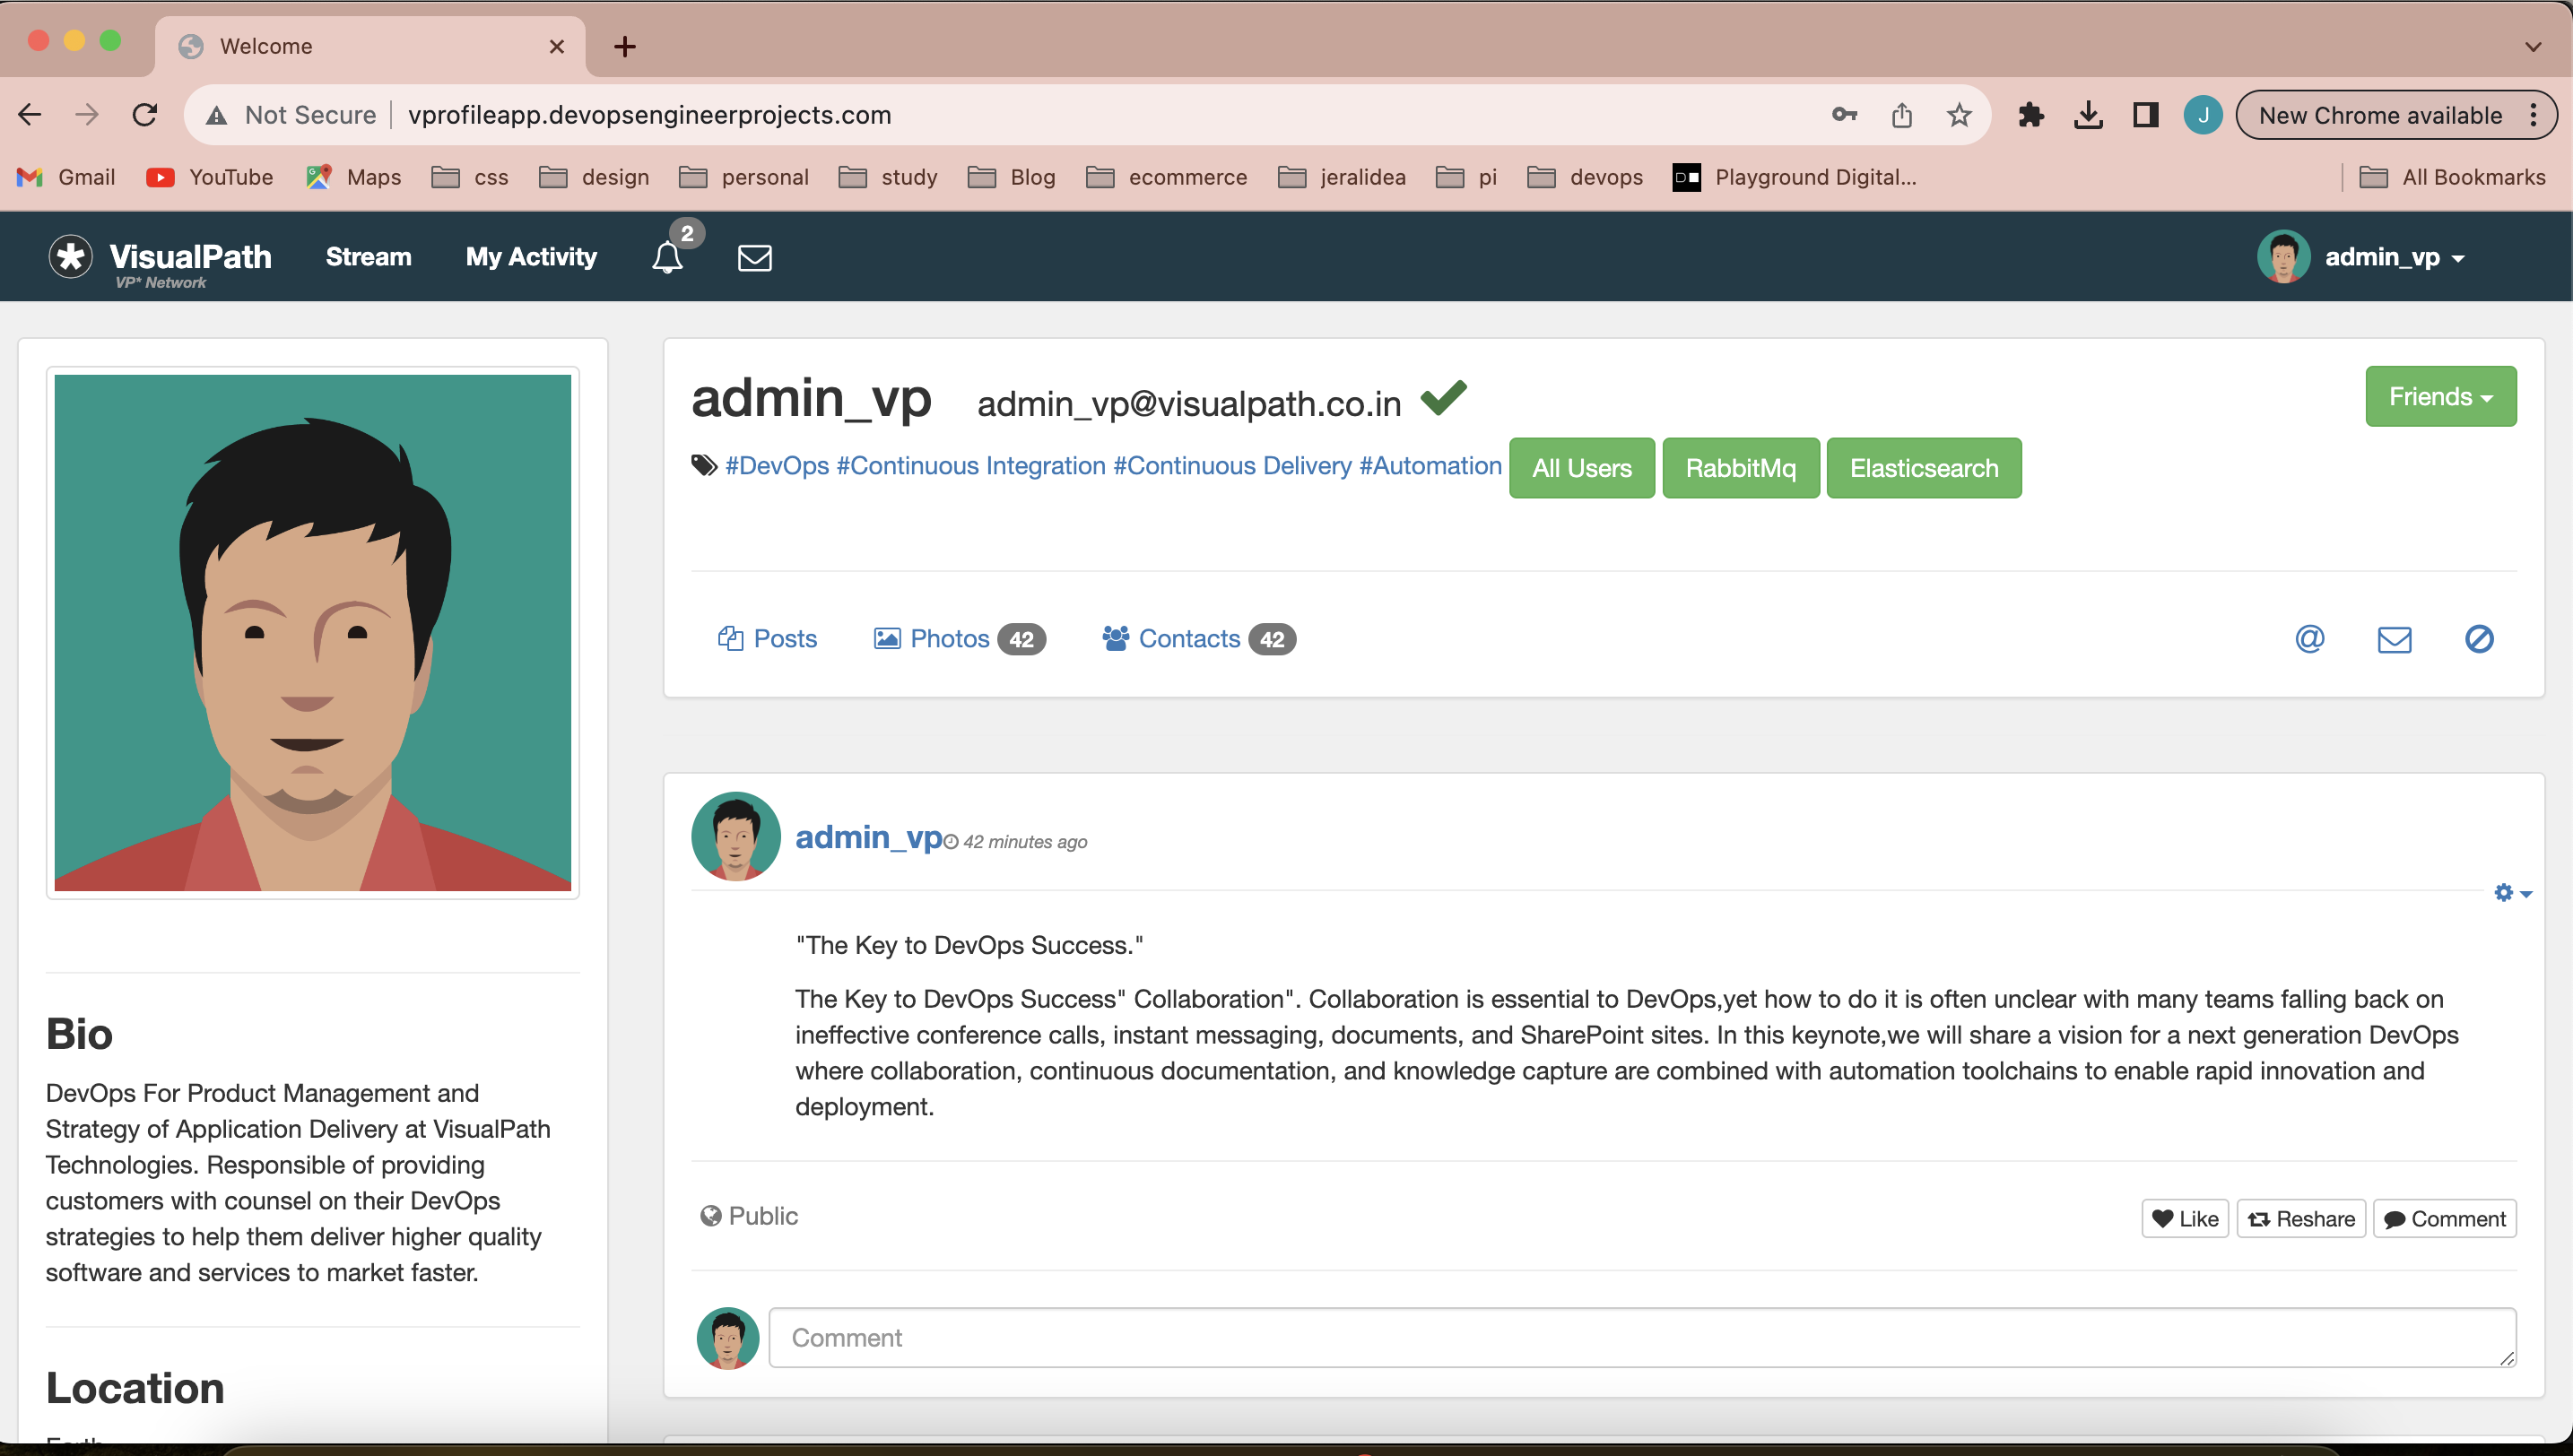This screenshot has width=2573, height=1456.
Task: Click the mention (@) icon on profile
Action: pyautogui.click(x=2311, y=639)
